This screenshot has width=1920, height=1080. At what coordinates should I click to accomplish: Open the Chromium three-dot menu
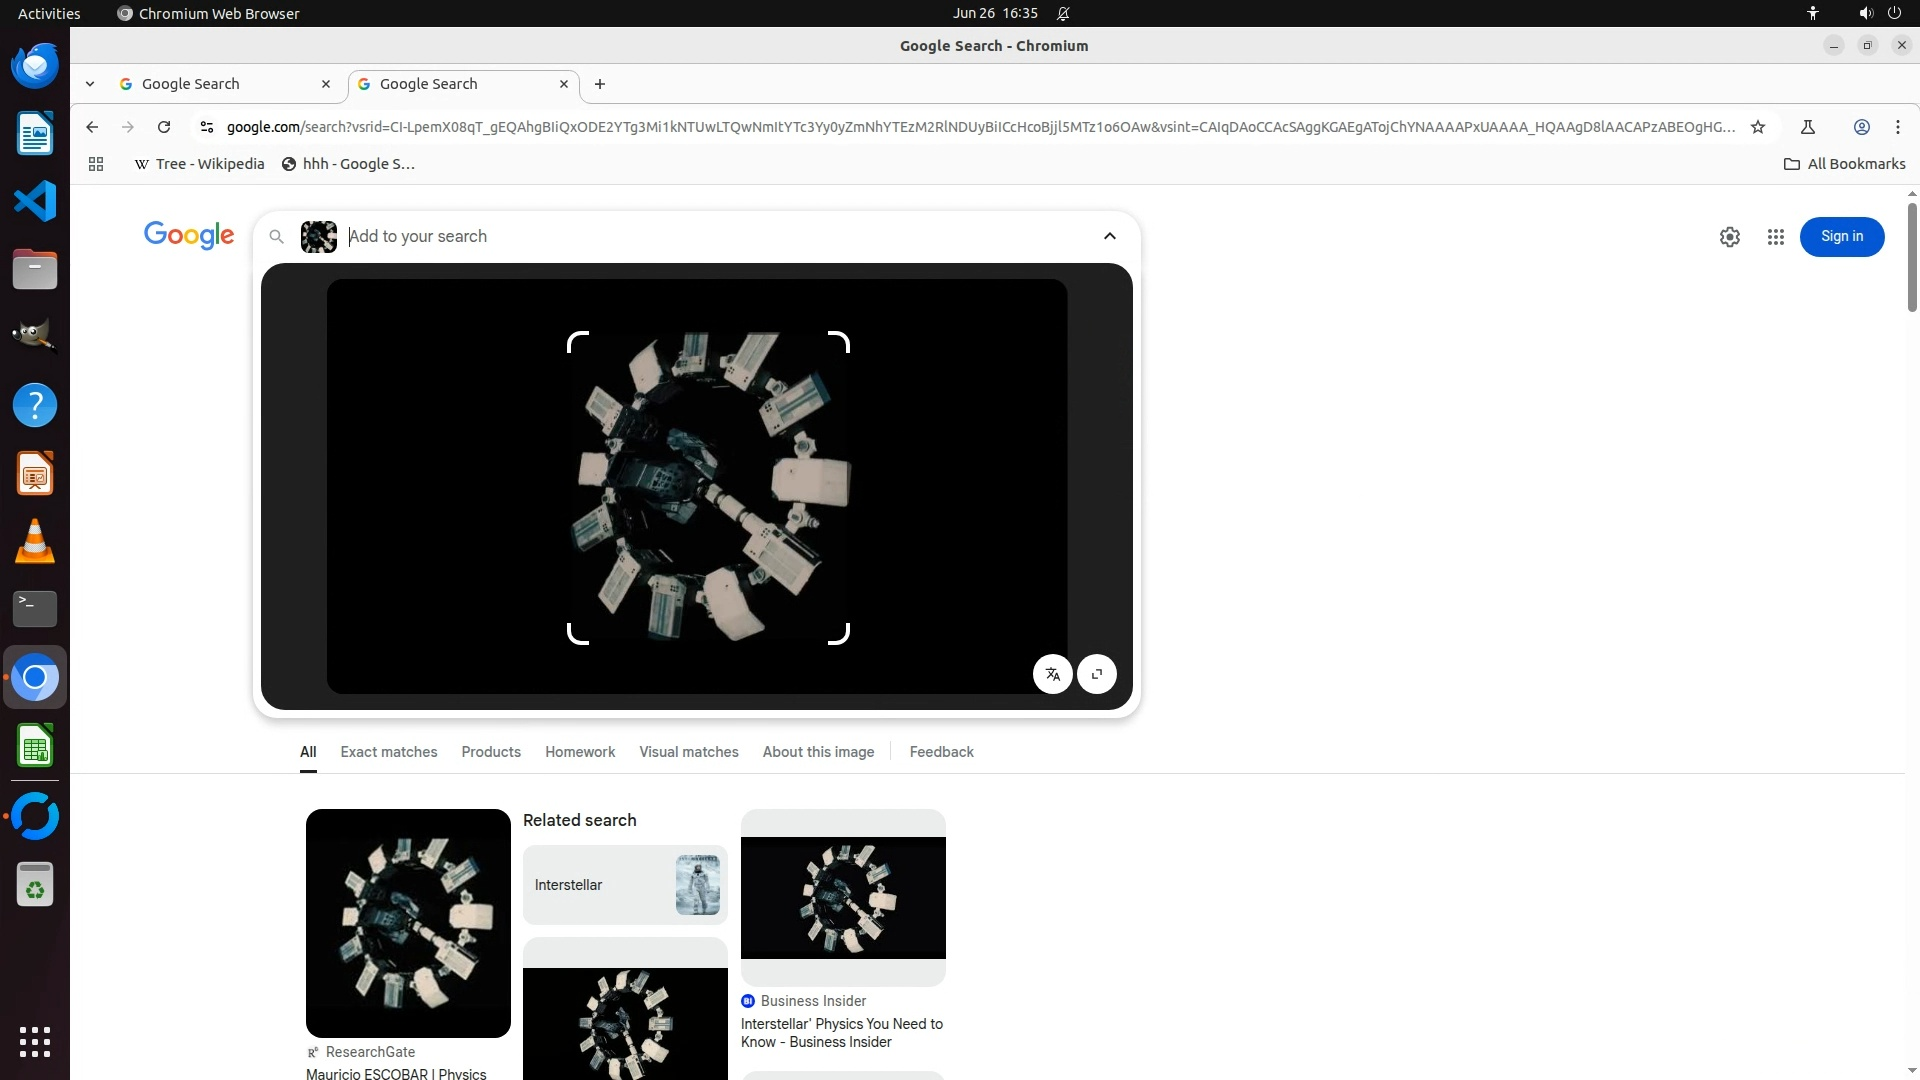pos(1897,127)
